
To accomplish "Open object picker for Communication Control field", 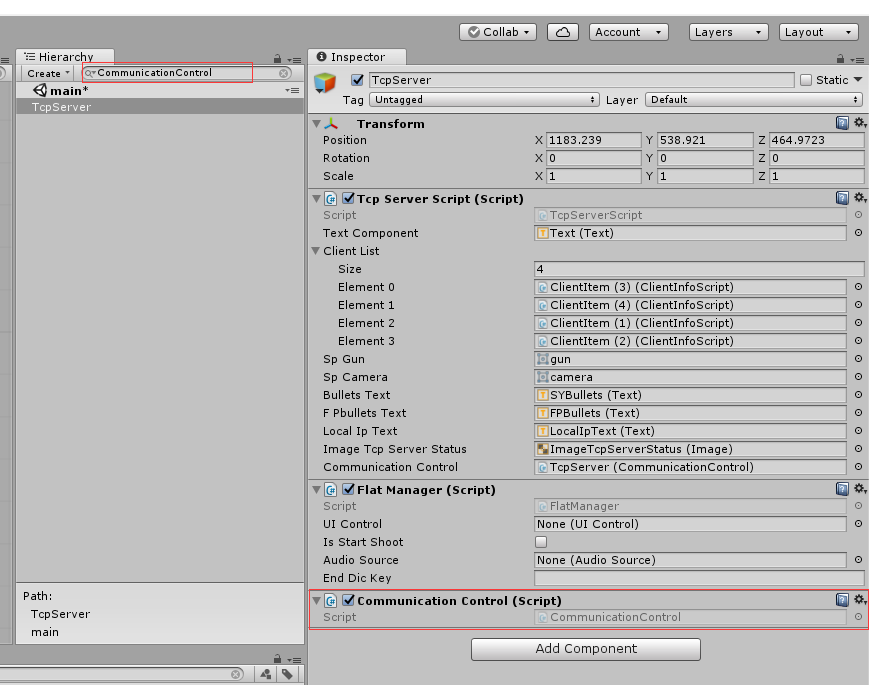I will 858,467.
